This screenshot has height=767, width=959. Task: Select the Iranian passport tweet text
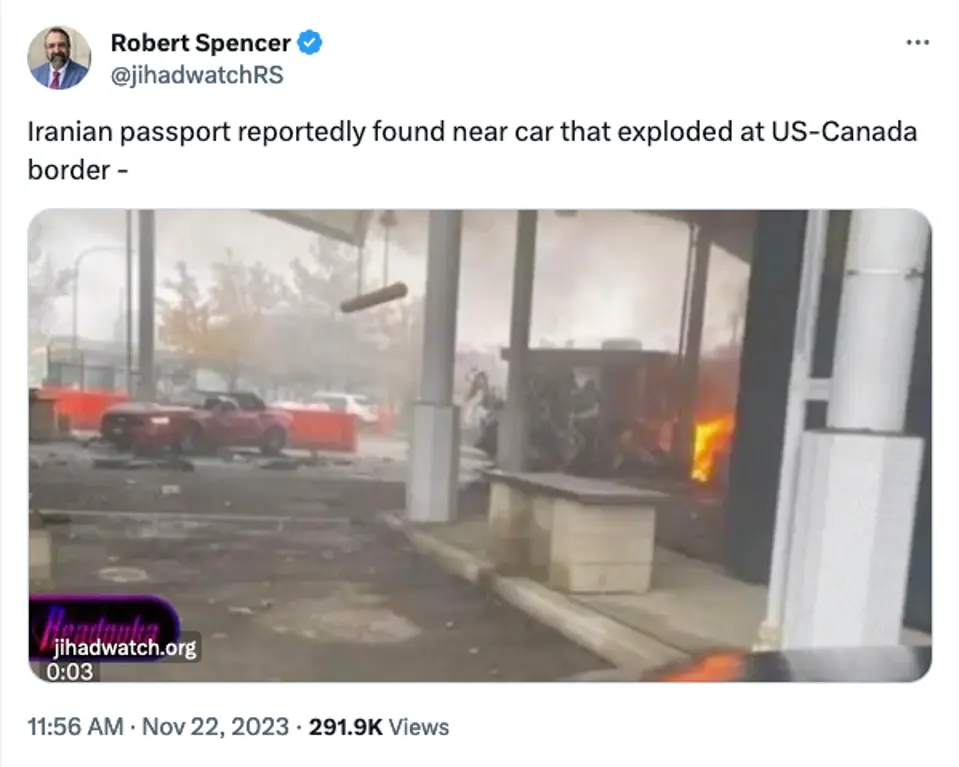(x=472, y=150)
